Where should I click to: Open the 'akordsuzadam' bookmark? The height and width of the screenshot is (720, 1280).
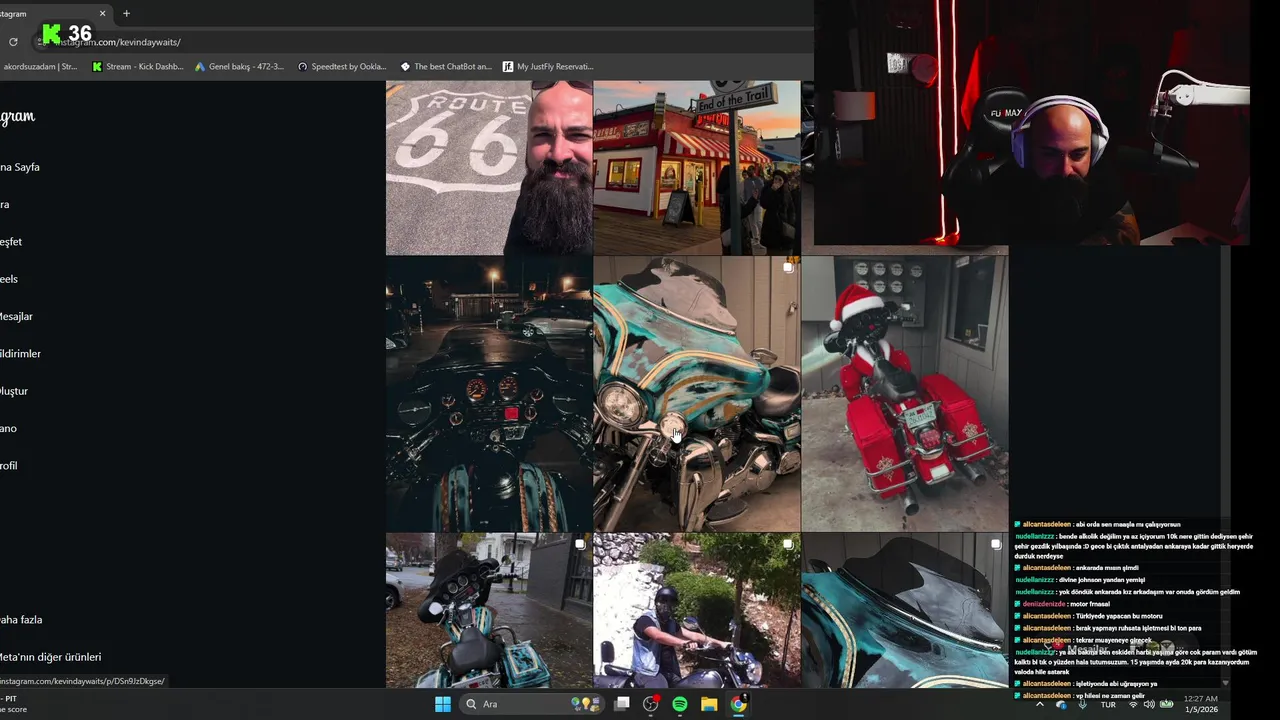pos(38,67)
